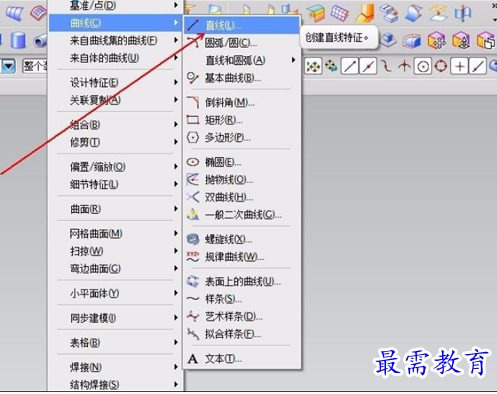Open the 整个装 selection scope combo box
Image resolution: width=497 pixels, height=394 pixels.
coord(35,66)
